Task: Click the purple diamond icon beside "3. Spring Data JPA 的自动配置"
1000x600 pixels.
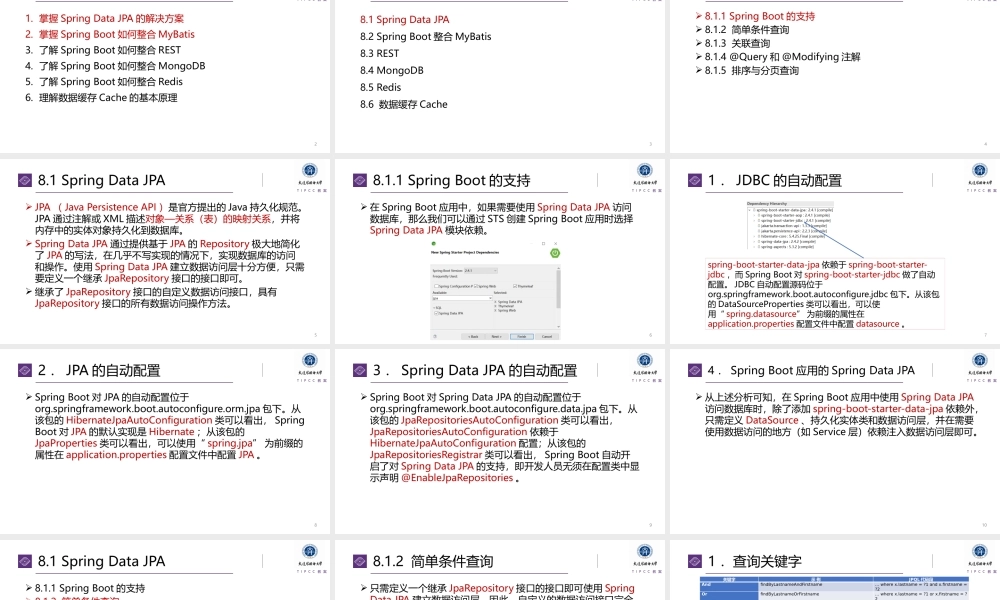Action: [359, 370]
